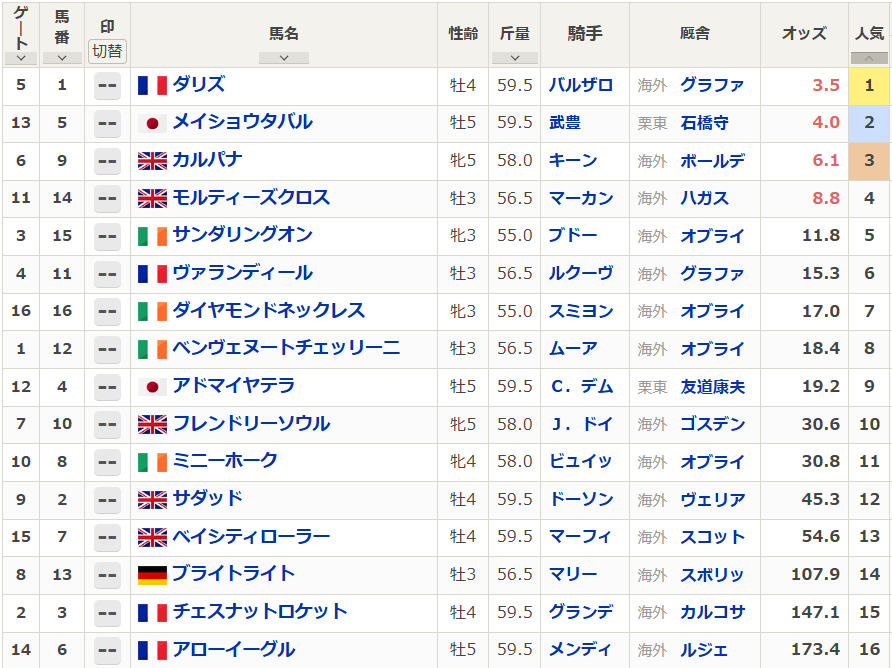Toggle mark selector for アドマイヤテラ row
The image size is (892, 668).
click(x=107, y=387)
